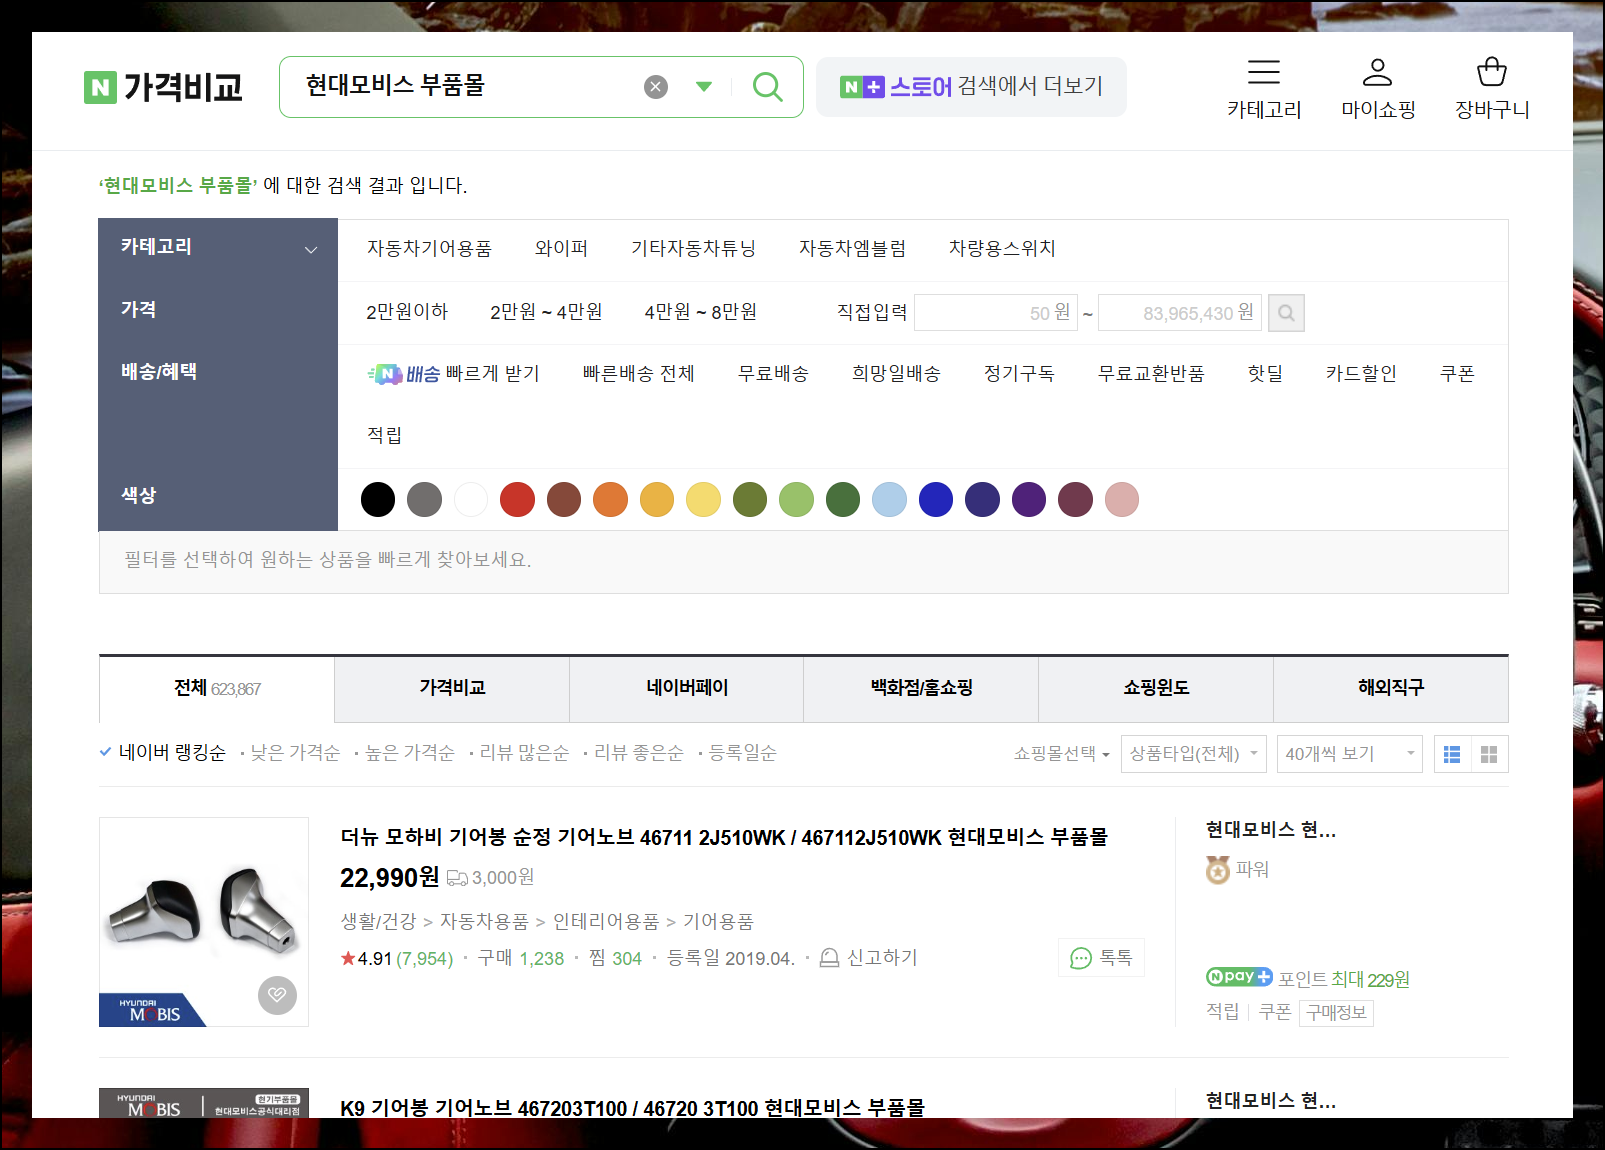Image resolution: width=1605 pixels, height=1150 pixels.
Task: Click the price range search icon button
Action: 1286,313
